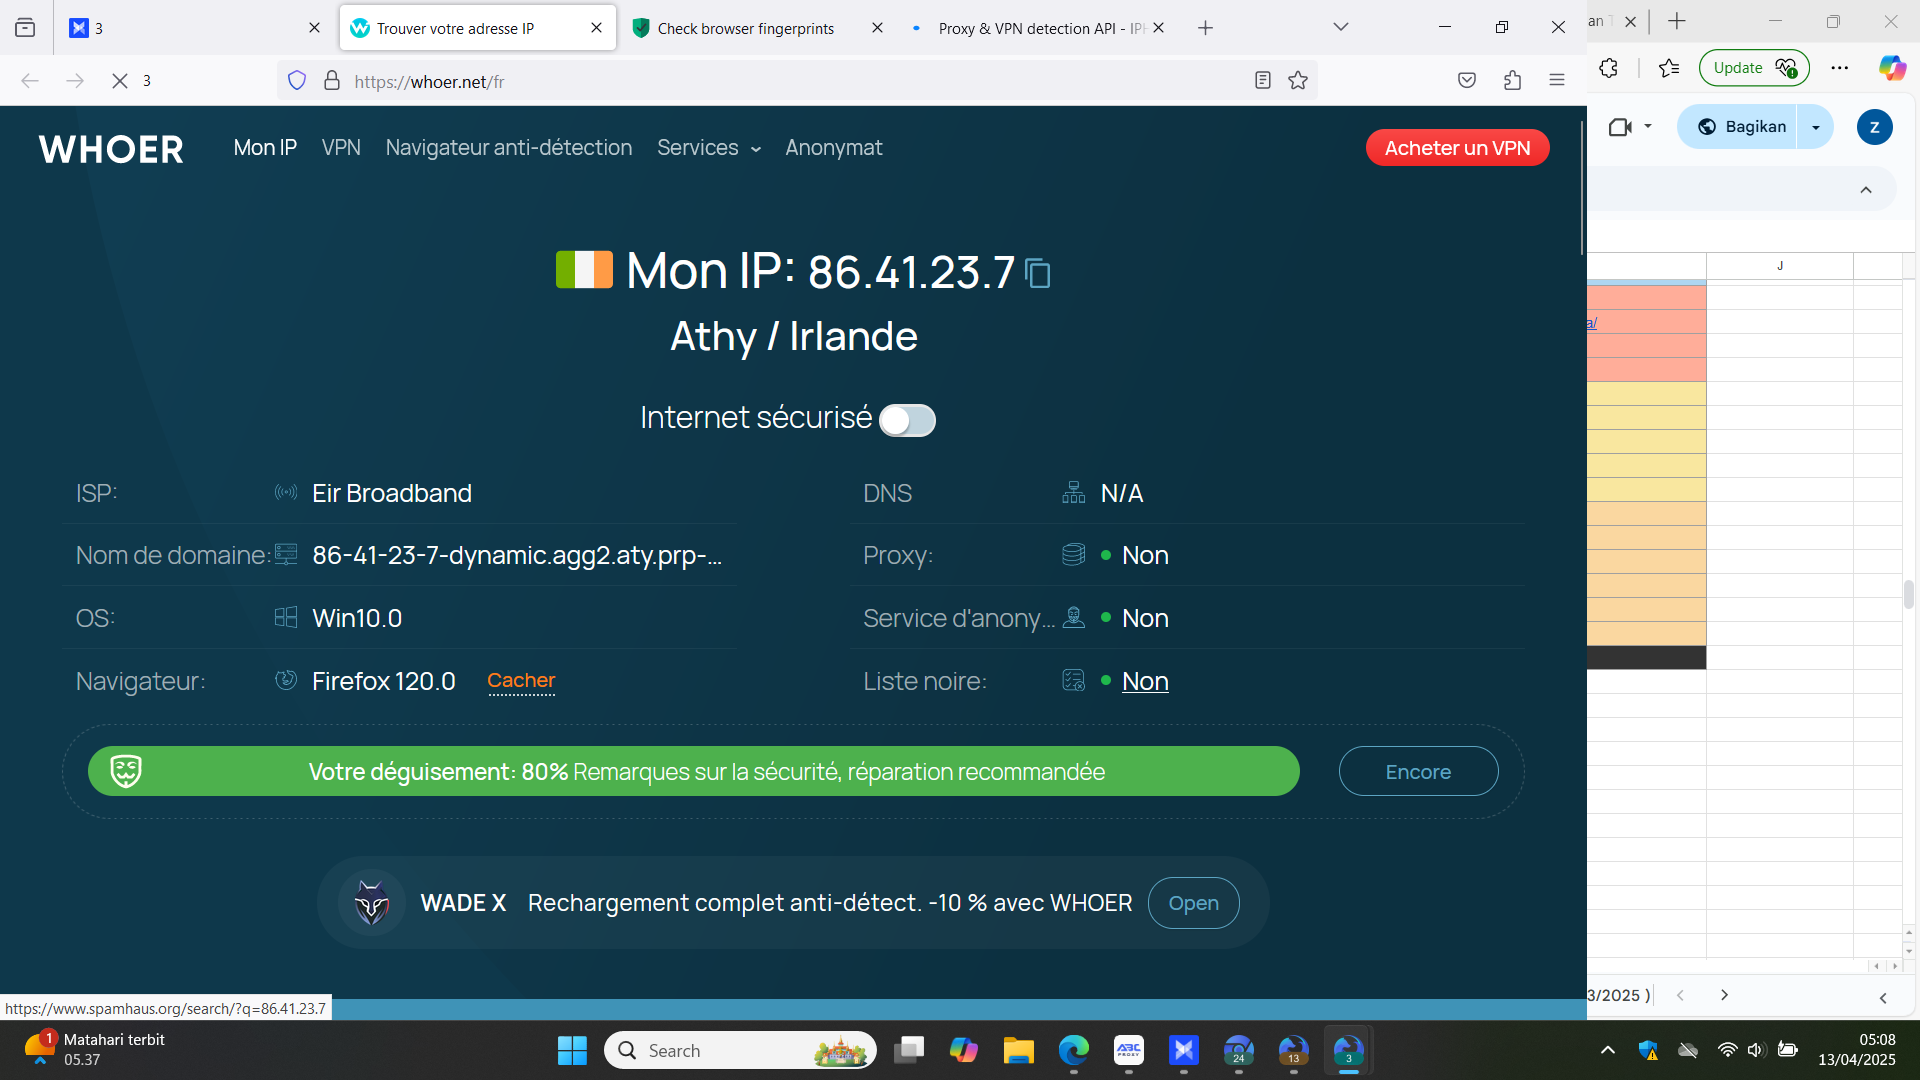Viewport: 1920px width, 1080px height.
Task: Switch to the Proxy & VPN detection API tab
Action: [1040, 28]
